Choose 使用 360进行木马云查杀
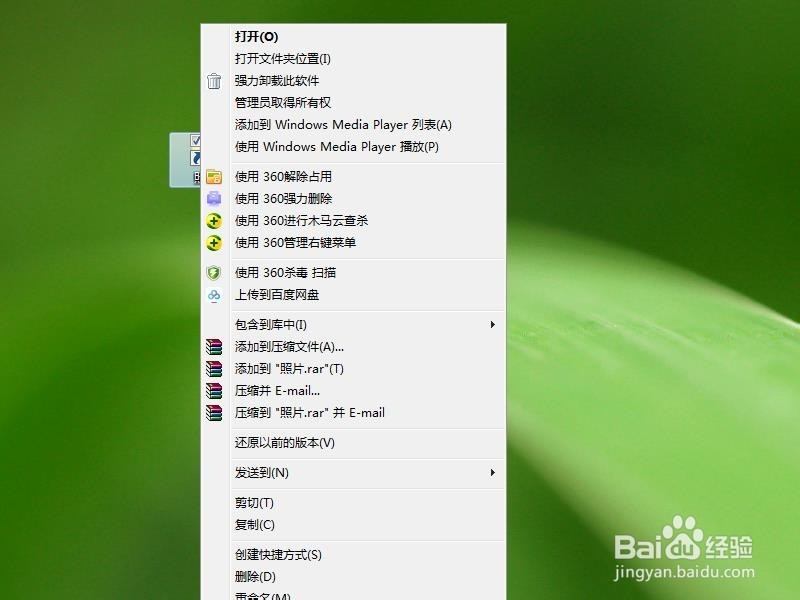The image size is (800, 600). point(353,220)
